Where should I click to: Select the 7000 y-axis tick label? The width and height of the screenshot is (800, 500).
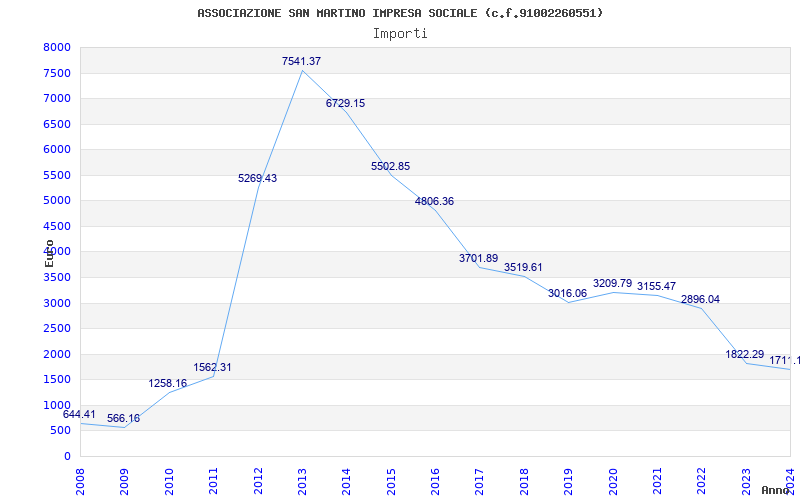57,98
